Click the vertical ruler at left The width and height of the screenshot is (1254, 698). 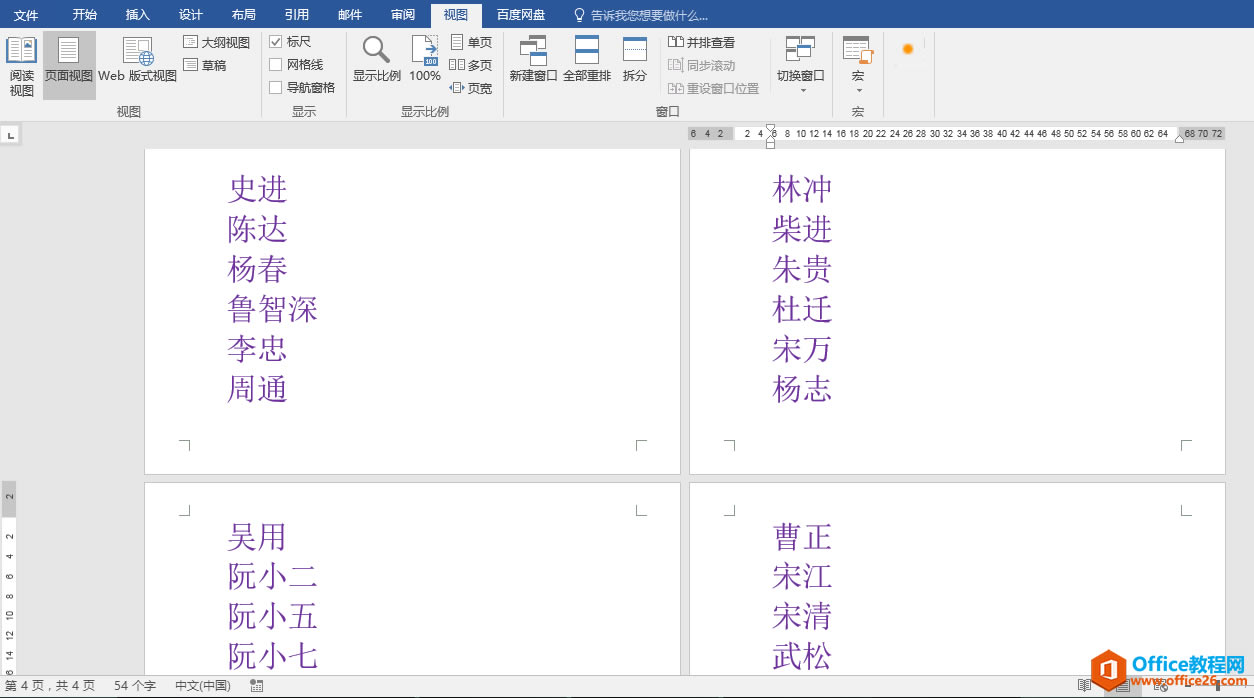(9, 576)
